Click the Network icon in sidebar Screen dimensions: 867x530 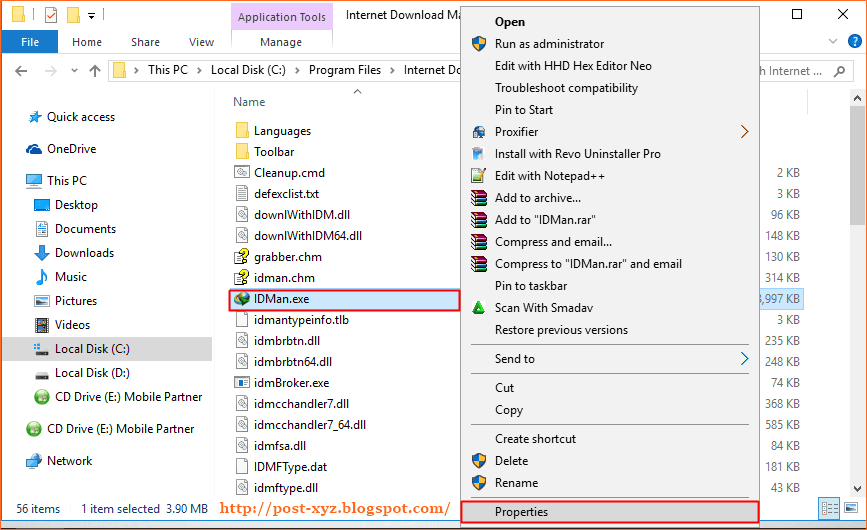(x=34, y=461)
